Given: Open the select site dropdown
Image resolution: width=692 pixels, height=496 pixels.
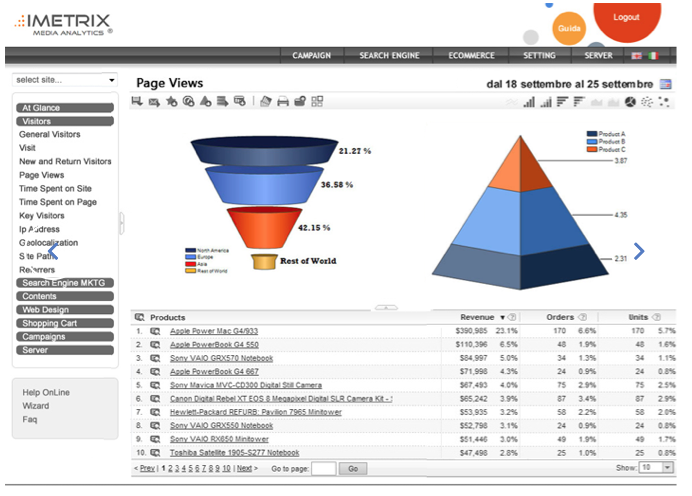Looking at the screenshot, I should tap(65, 80).
